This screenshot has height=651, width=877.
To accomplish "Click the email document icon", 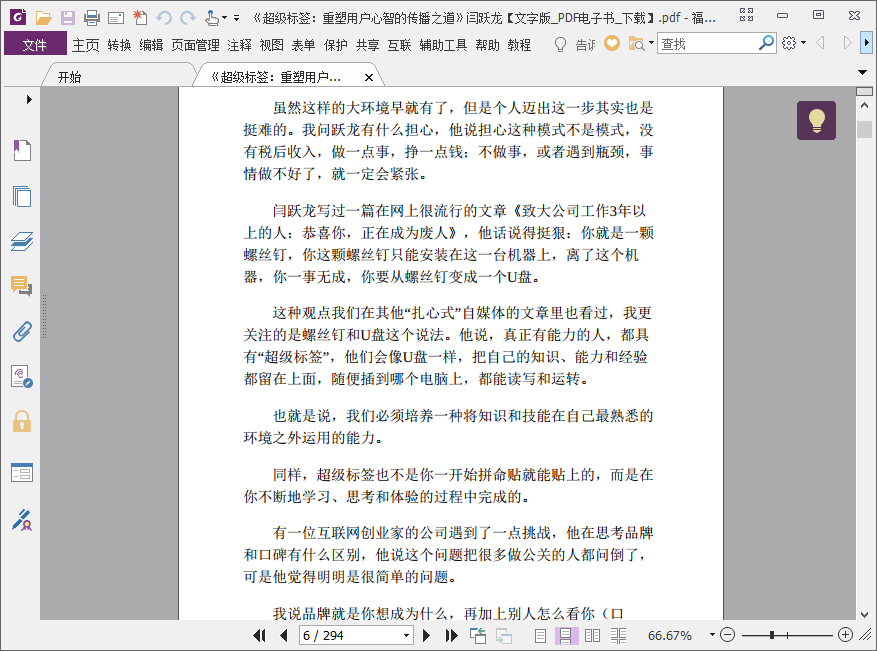I will (116, 18).
